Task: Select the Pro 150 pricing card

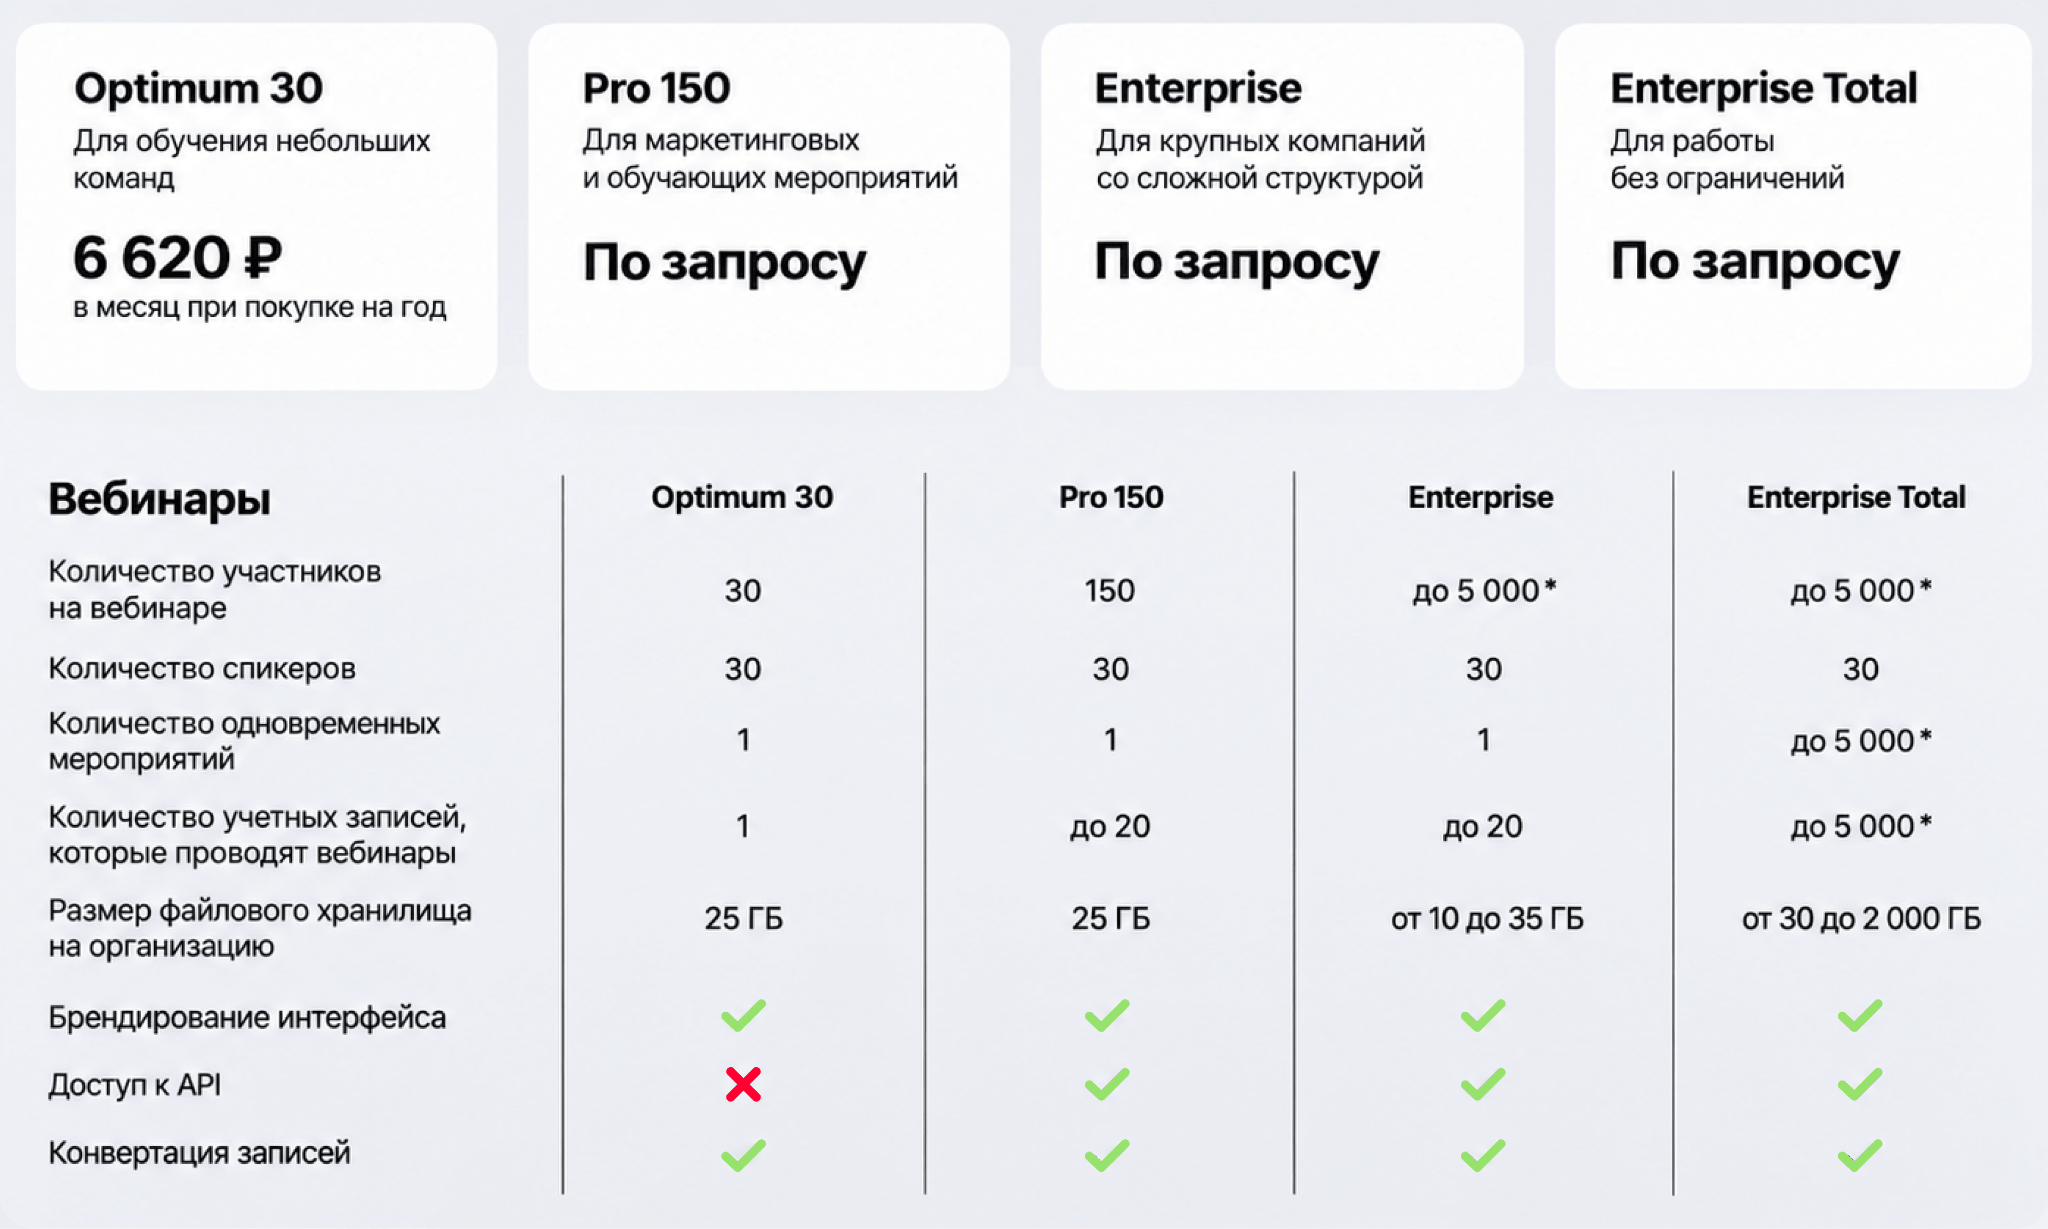Action: [769, 206]
